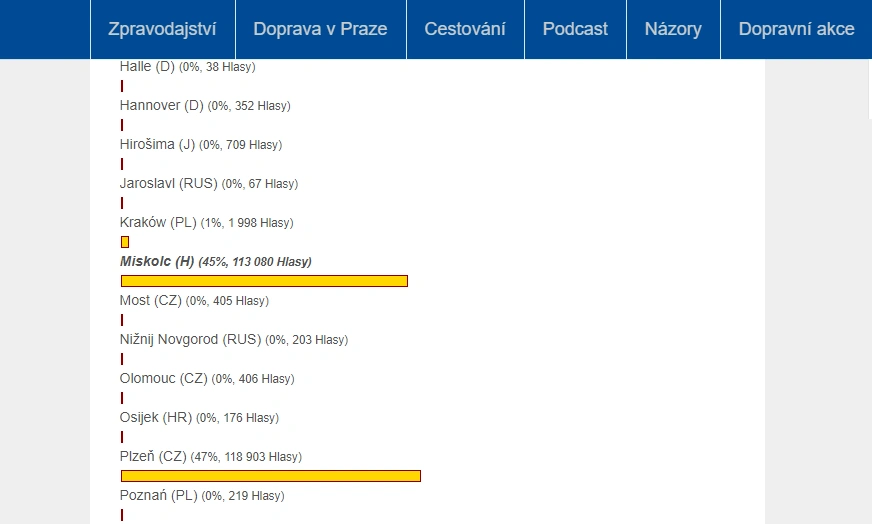The image size is (872, 524).
Task: Click the Hannover (D) poll entry
Action: 161,105
